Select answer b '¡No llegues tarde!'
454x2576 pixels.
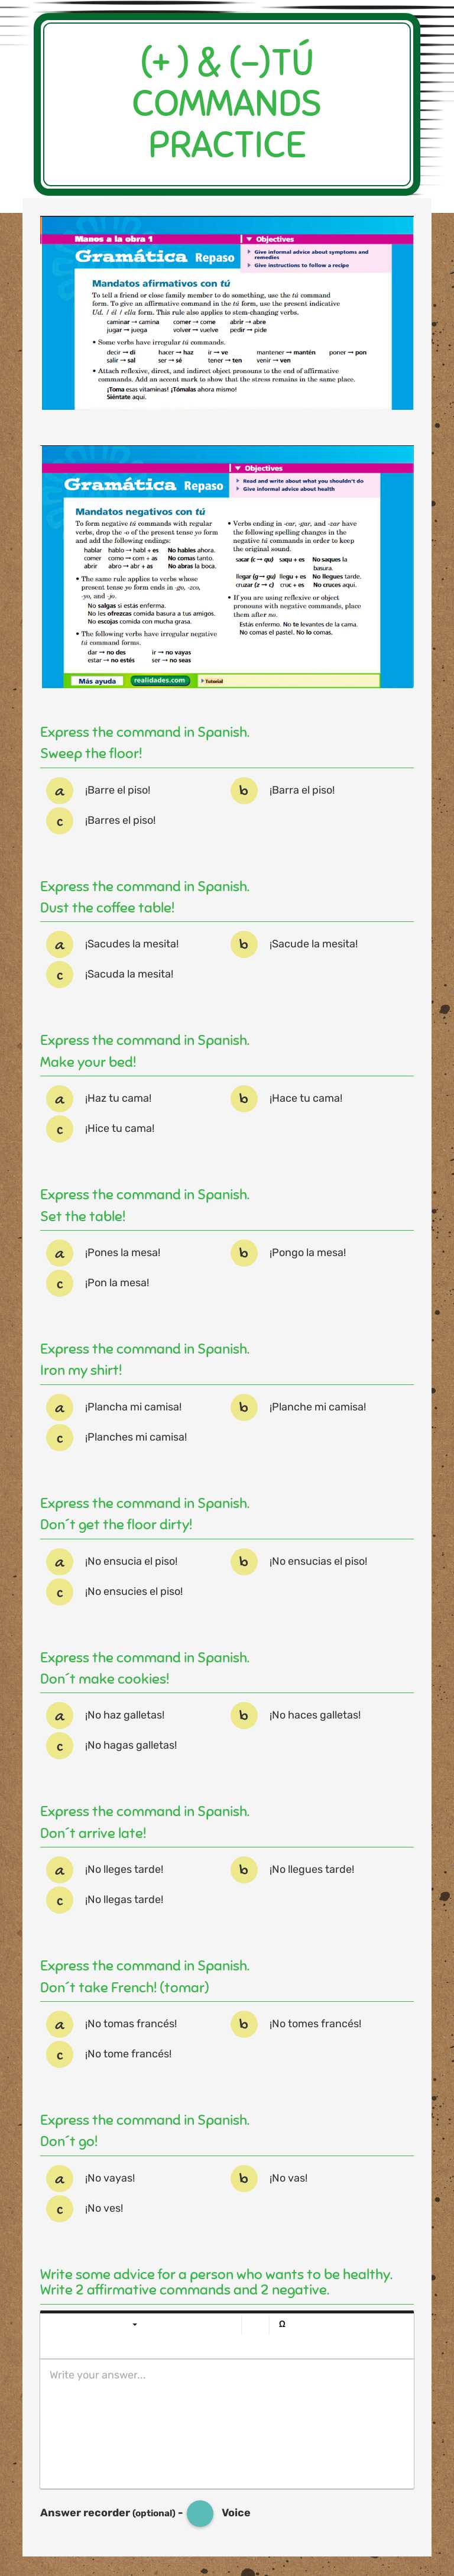[243, 1869]
